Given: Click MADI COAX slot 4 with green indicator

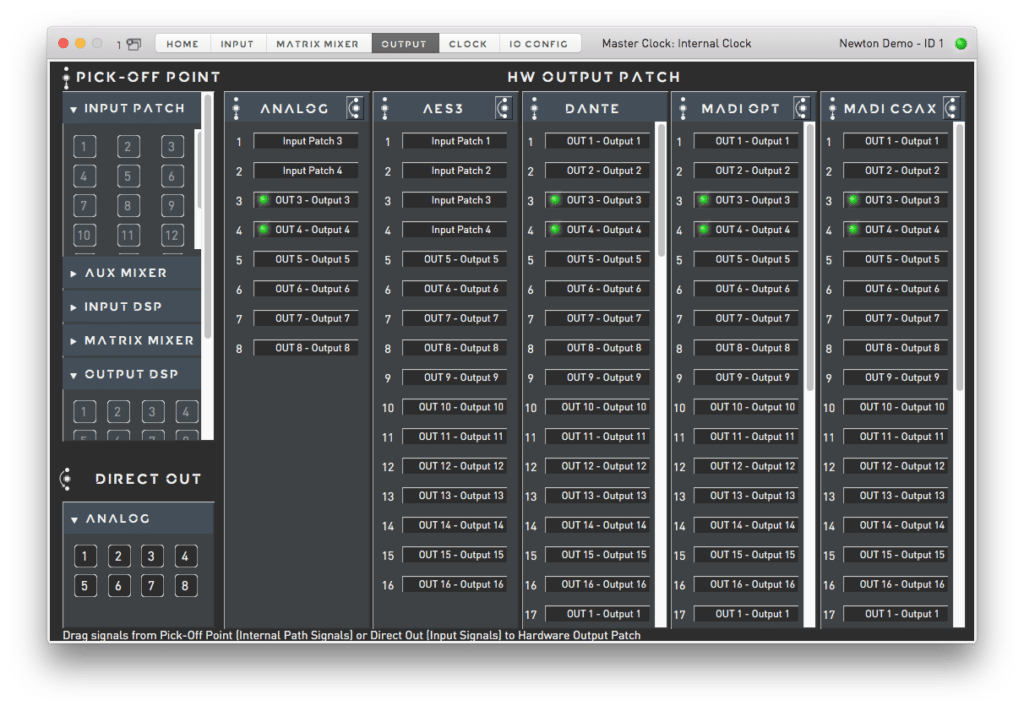Looking at the screenshot, I should (x=894, y=230).
